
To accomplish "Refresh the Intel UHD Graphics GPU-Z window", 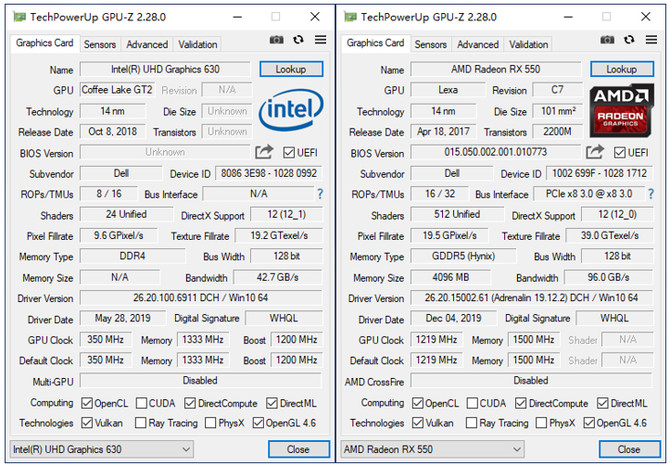I will (x=298, y=40).
